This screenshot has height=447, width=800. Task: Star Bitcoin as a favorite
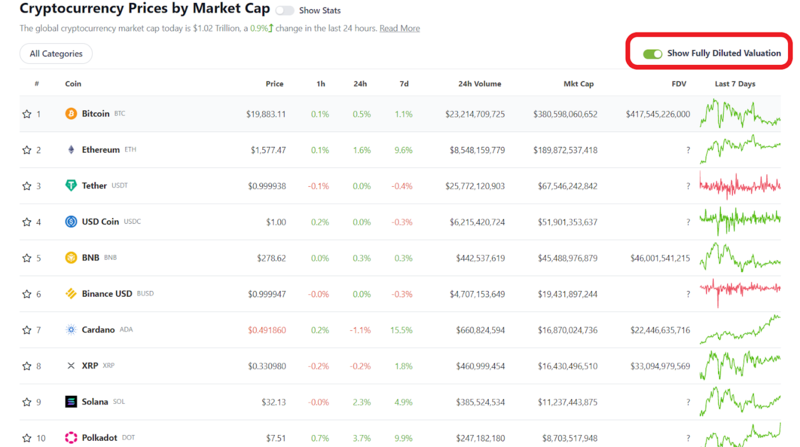pos(27,114)
